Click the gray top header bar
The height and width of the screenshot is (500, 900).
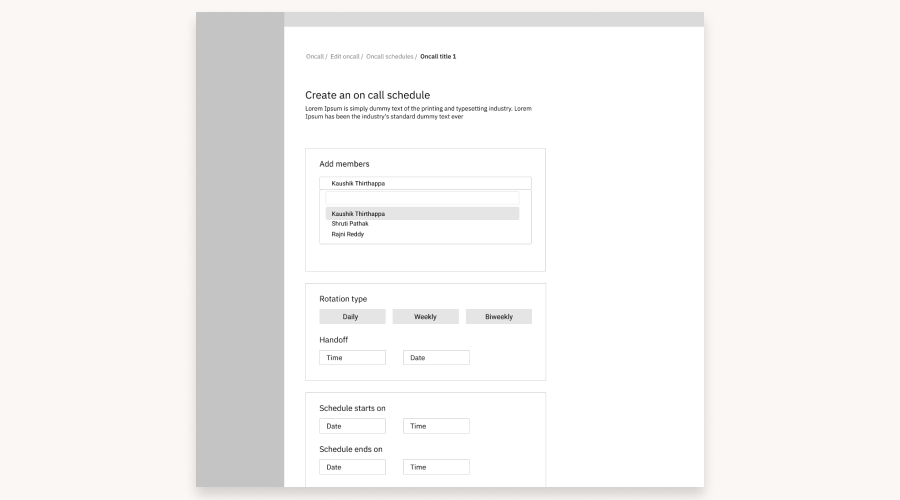click(x=494, y=19)
